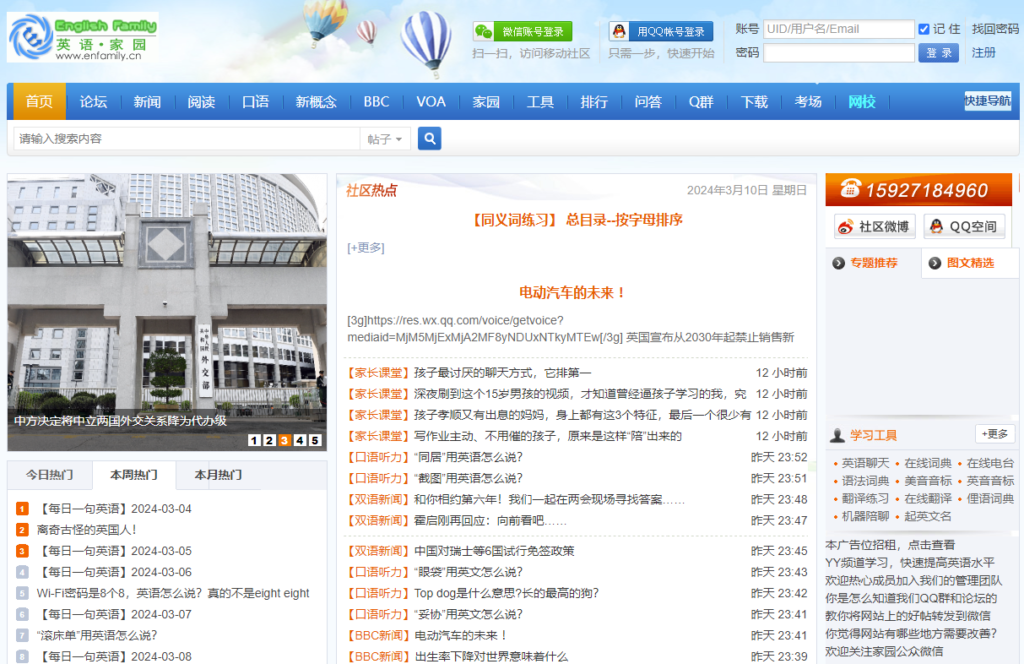Open the 帖子 search type dropdown
Viewport: 1024px width, 664px height.
pos(385,139)
